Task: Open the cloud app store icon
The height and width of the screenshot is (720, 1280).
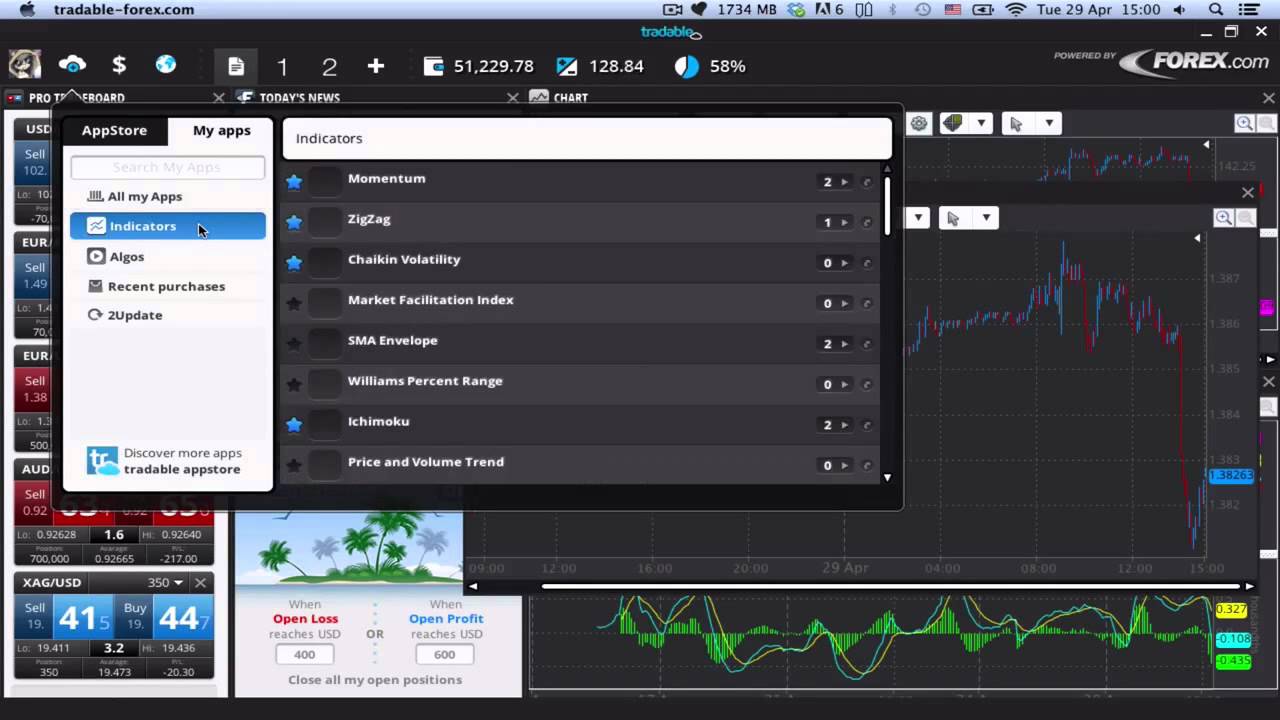Action: click(72, 66)
